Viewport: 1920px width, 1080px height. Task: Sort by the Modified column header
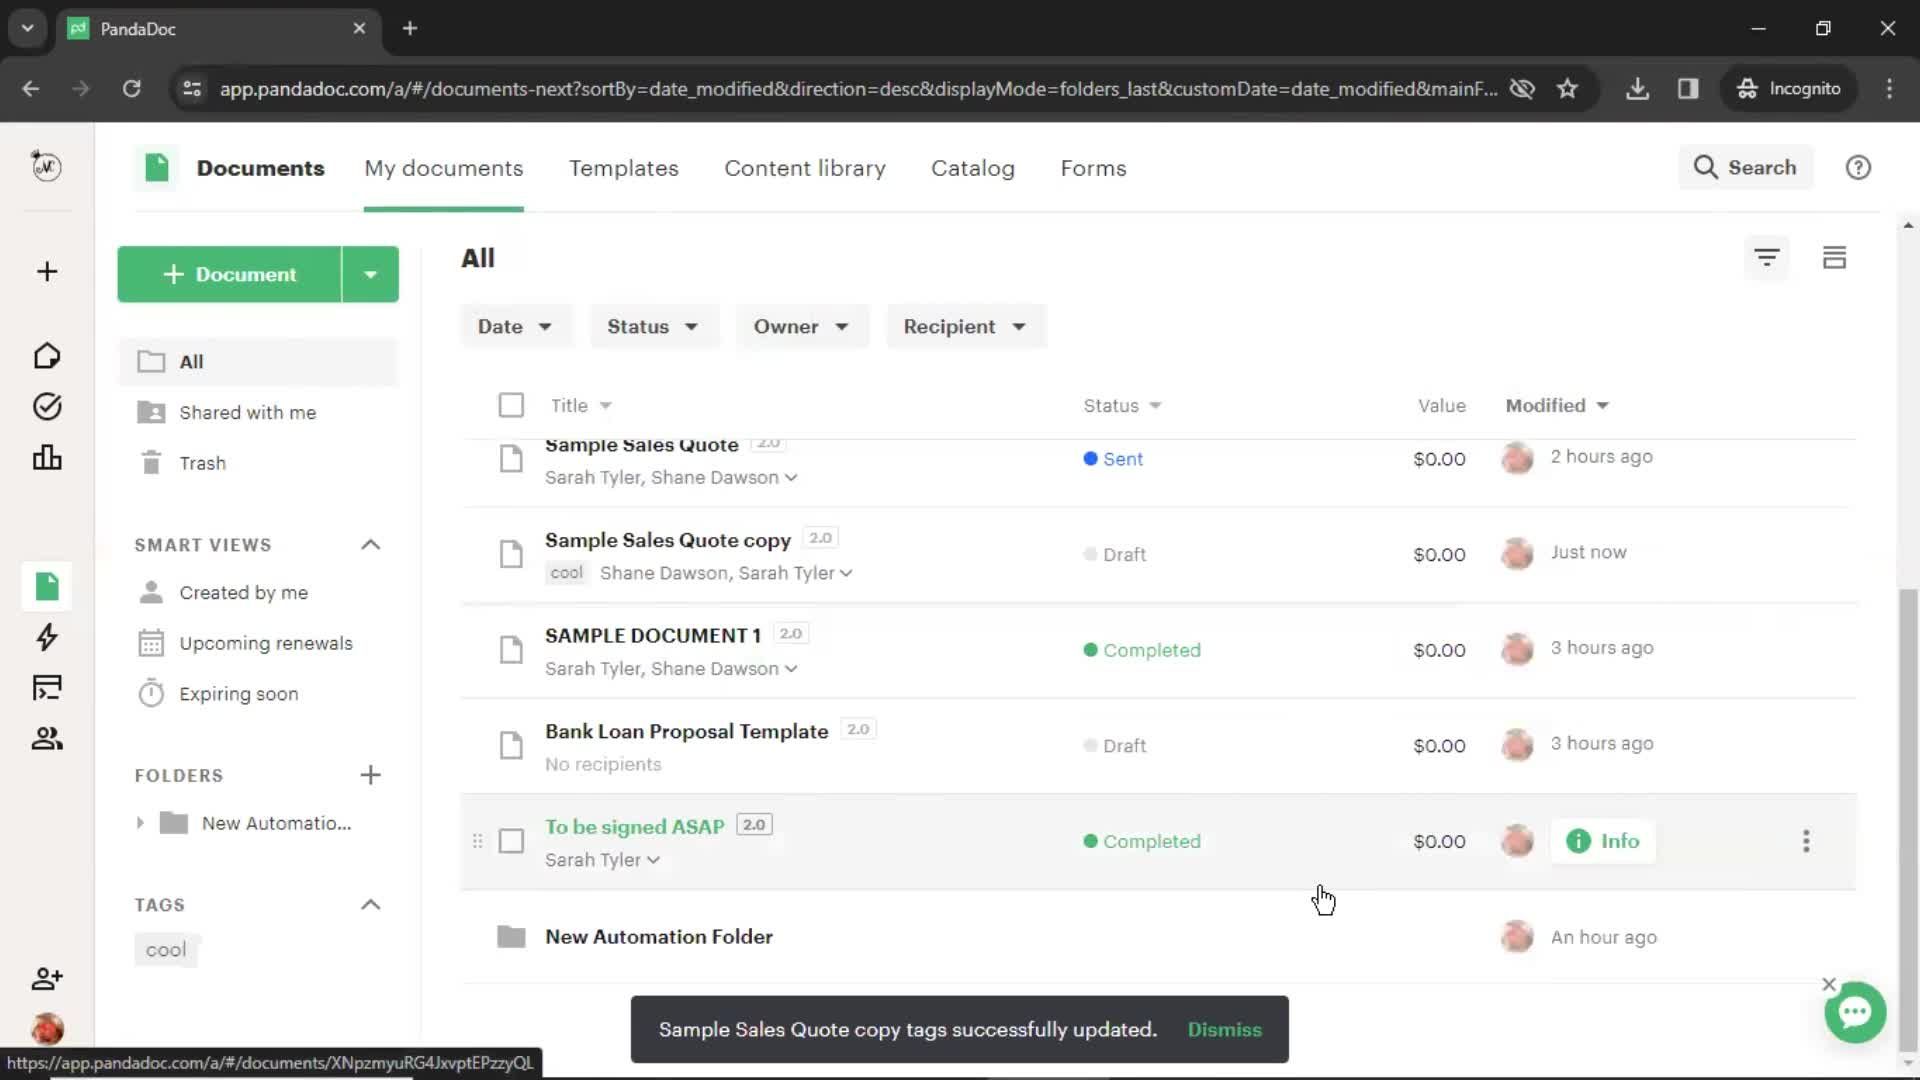pyautogui.click(x=1557, y=405)
